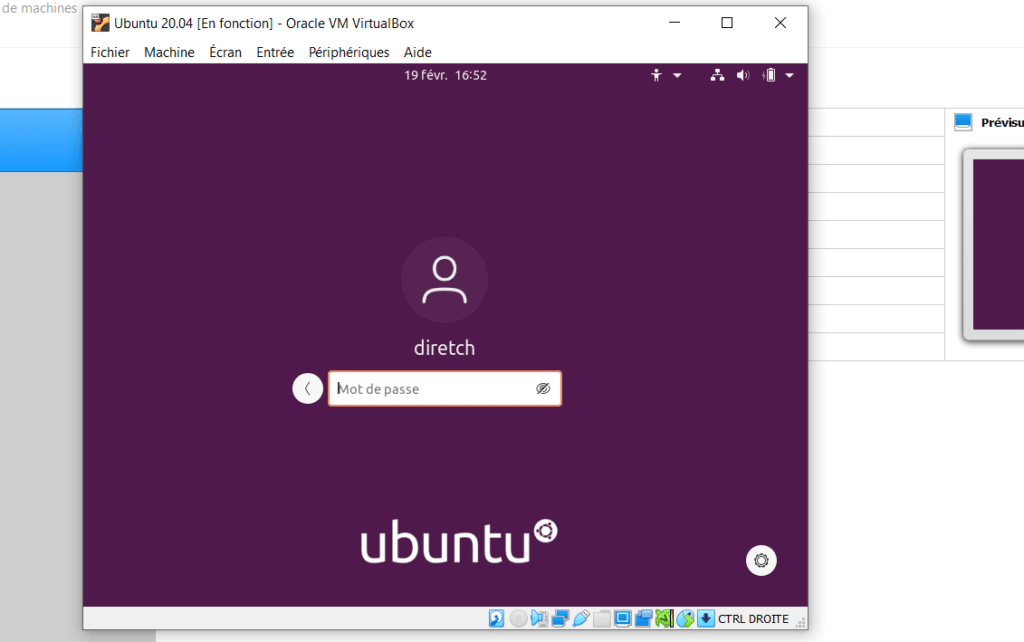Close the Ubuntu 20.04 VM window
The width and height of the screenshot is (1024, 642).
pos(780,23)
